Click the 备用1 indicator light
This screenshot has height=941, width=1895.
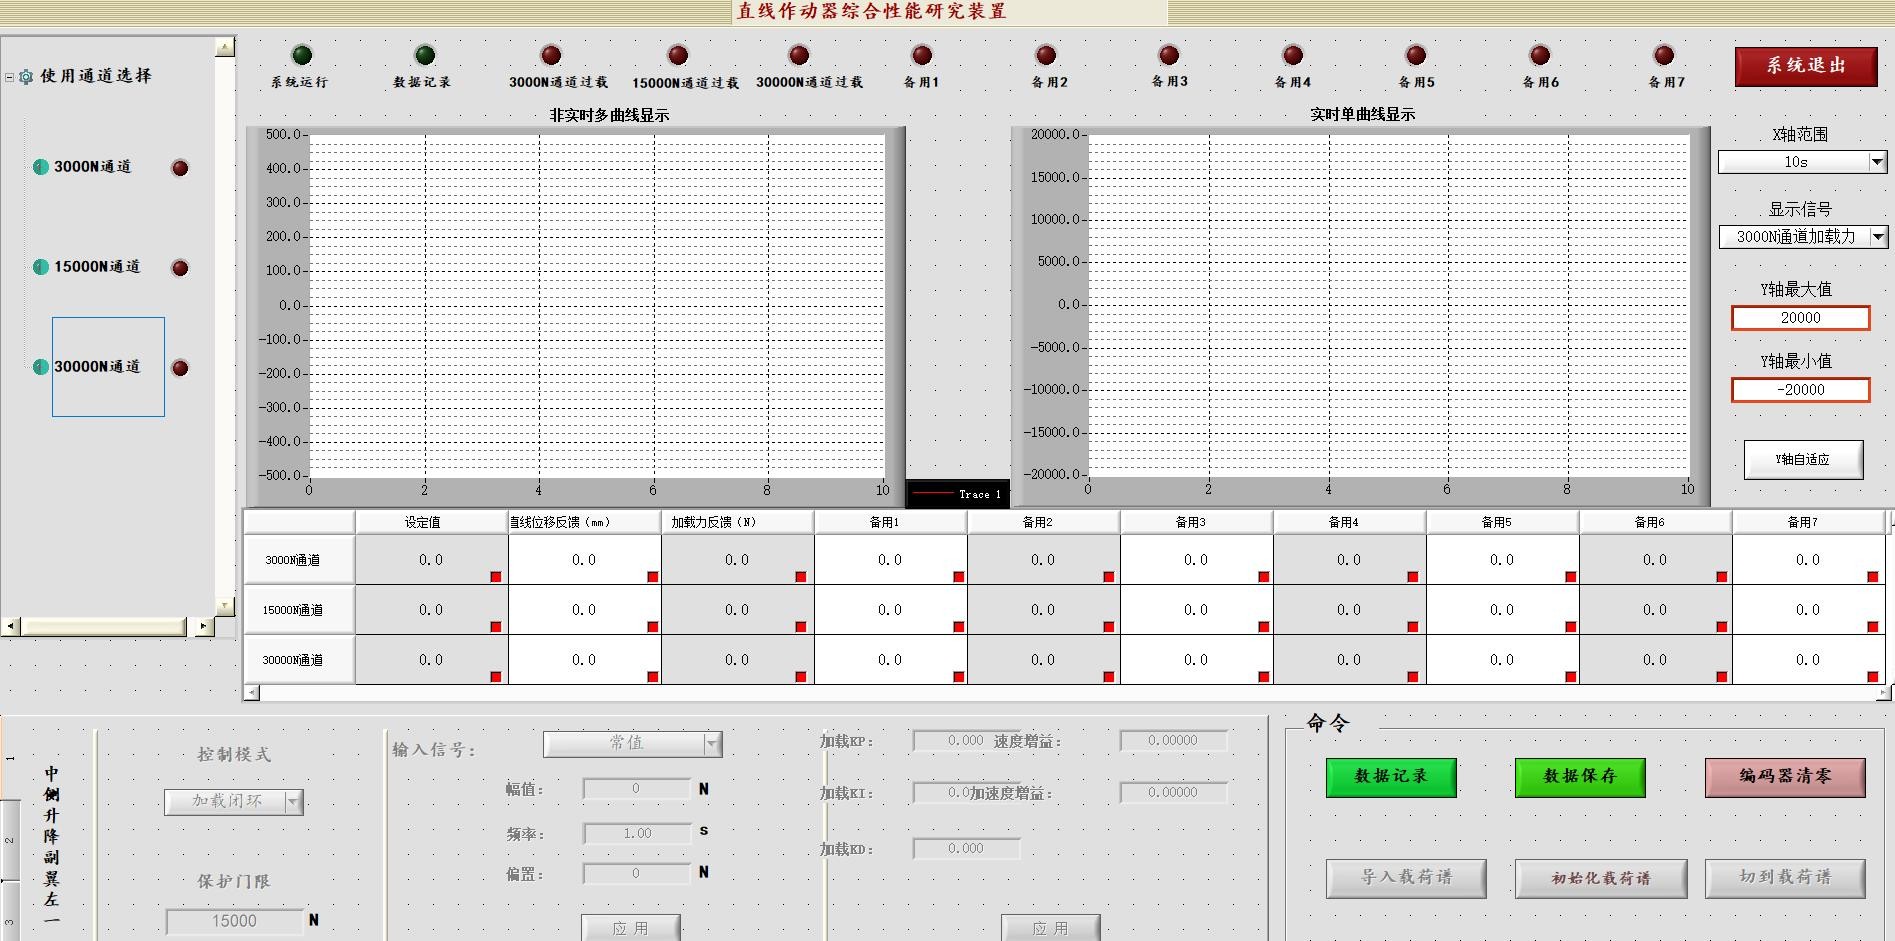(922, 55)
